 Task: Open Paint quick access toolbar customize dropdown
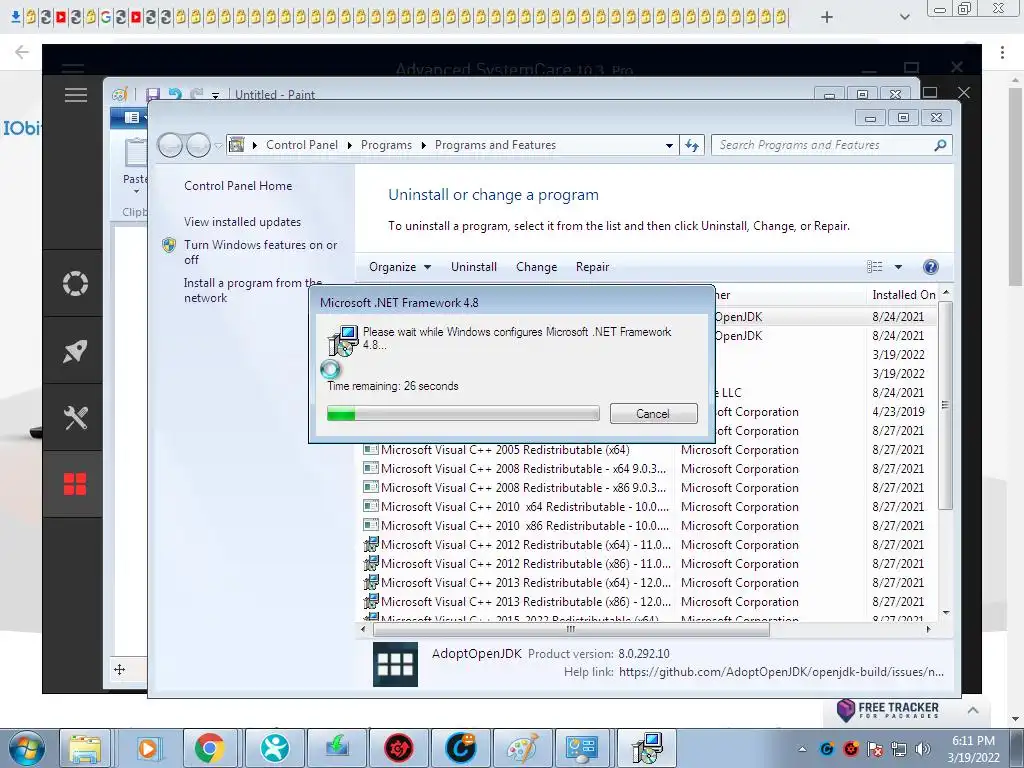[x=216, y=95]
